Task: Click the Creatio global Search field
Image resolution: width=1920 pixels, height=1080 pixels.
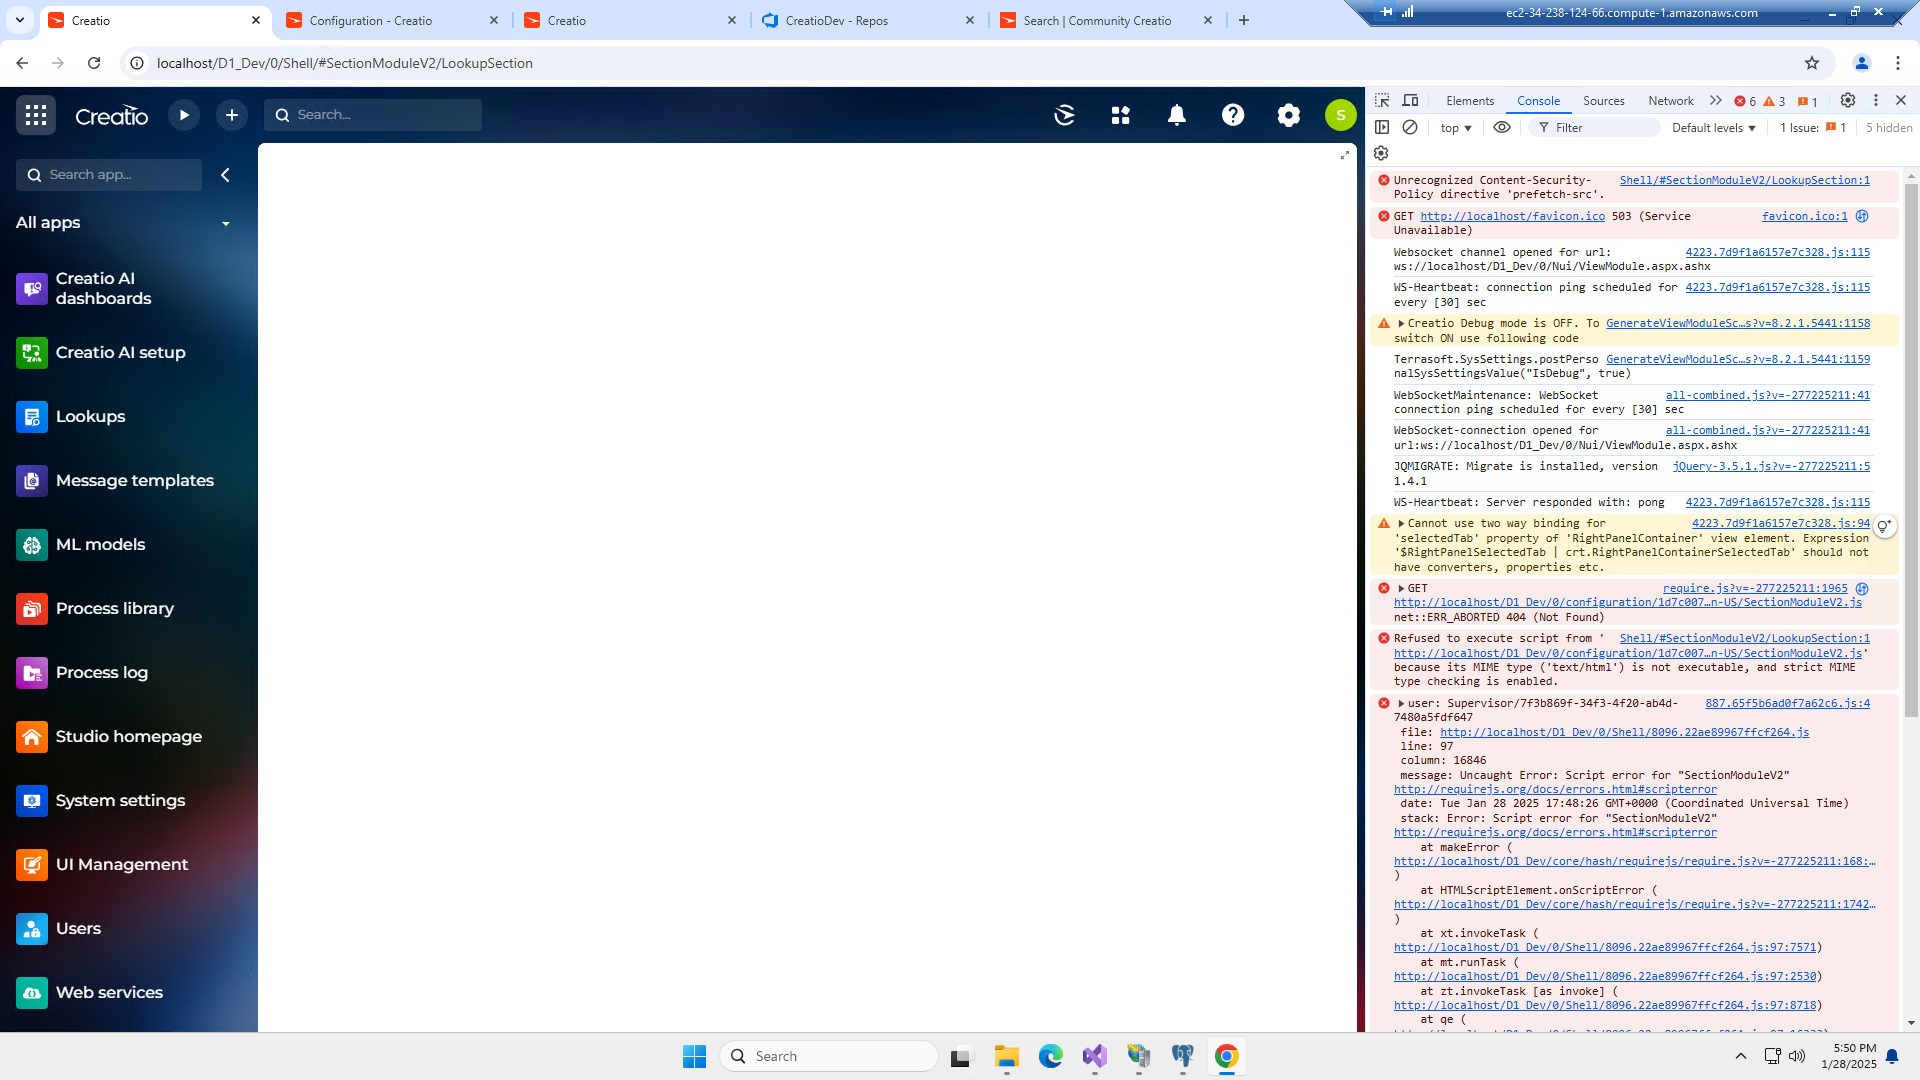Action: tap(373, 115)
